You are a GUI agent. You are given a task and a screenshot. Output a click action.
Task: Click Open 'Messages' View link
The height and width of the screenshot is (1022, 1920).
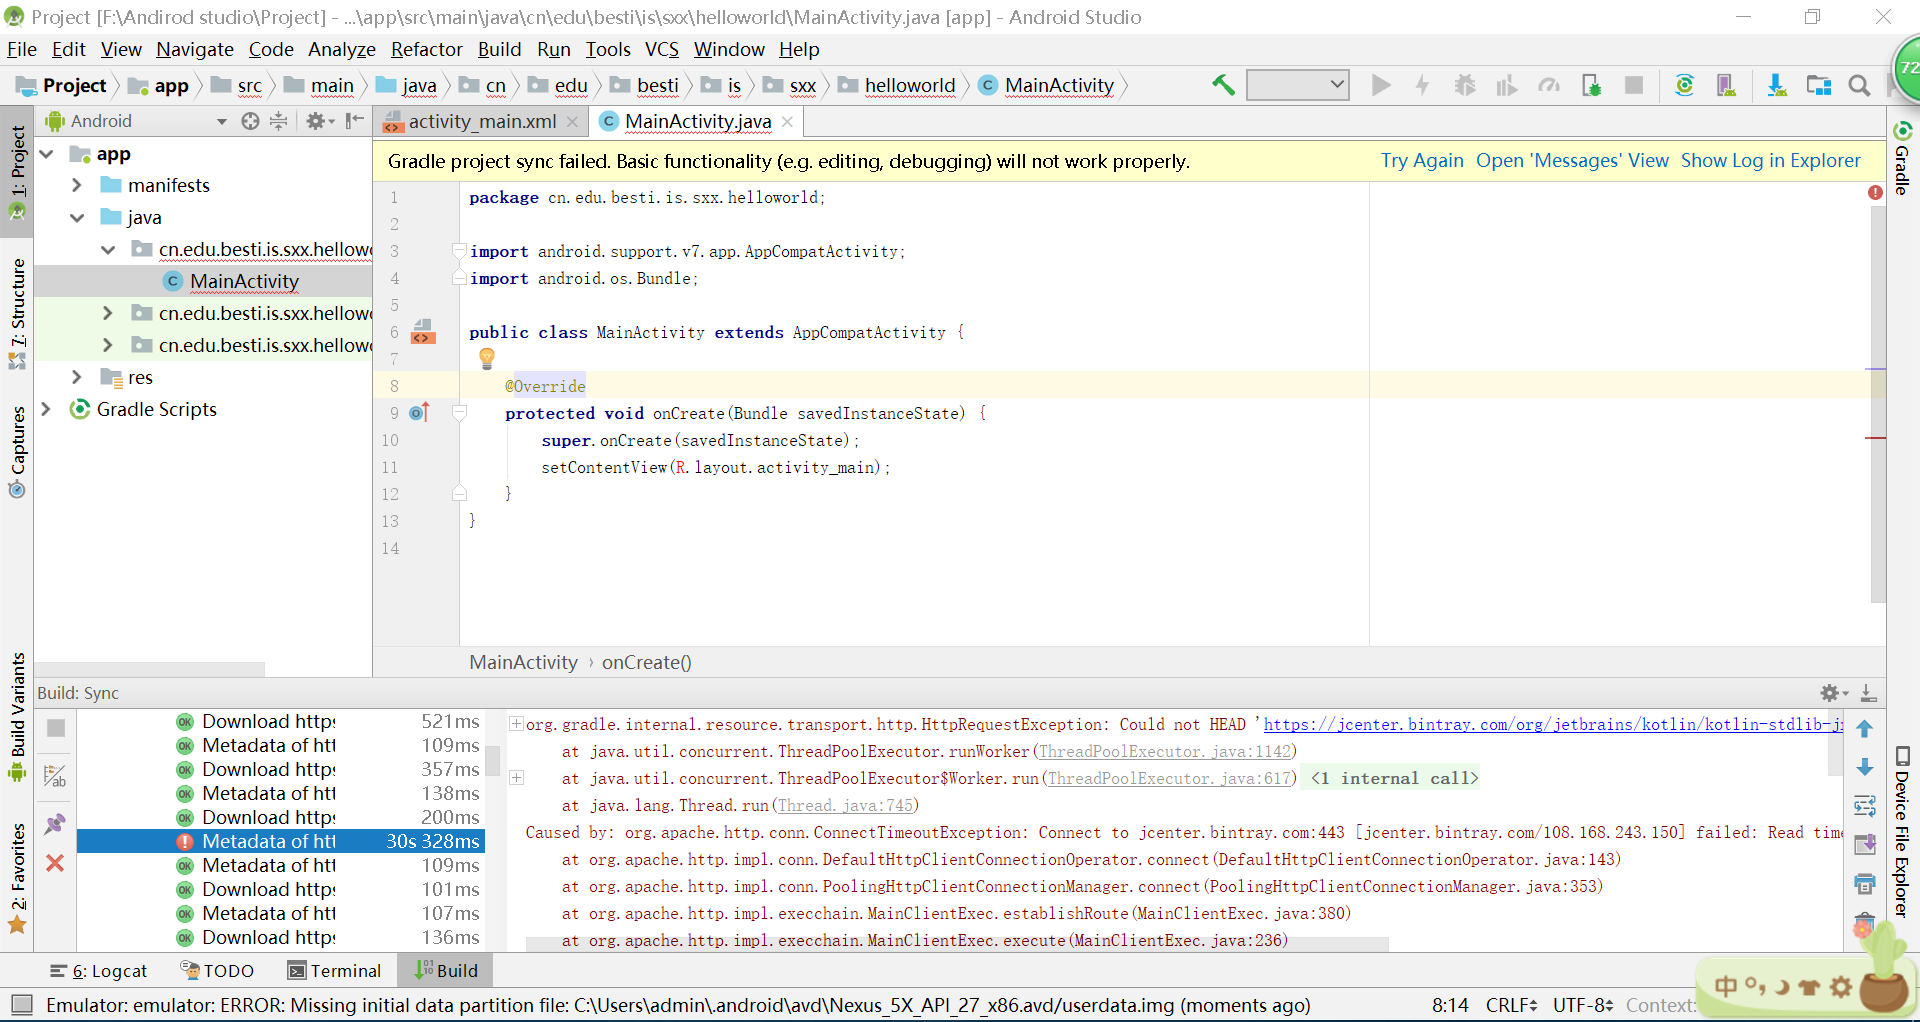pyautogui.click(x=1572, y=161)
